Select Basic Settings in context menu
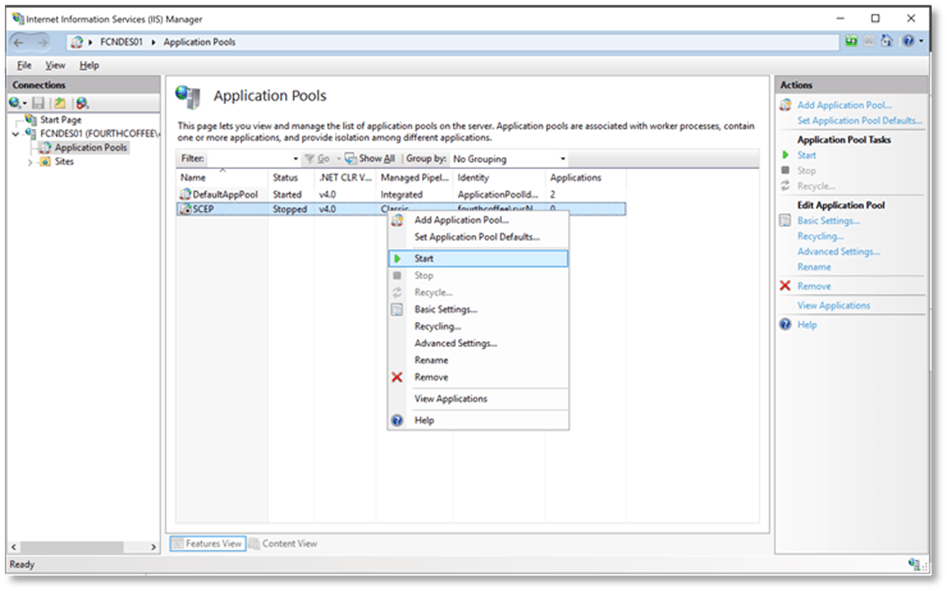The image size is (947, 591). (x=445, y=310)
